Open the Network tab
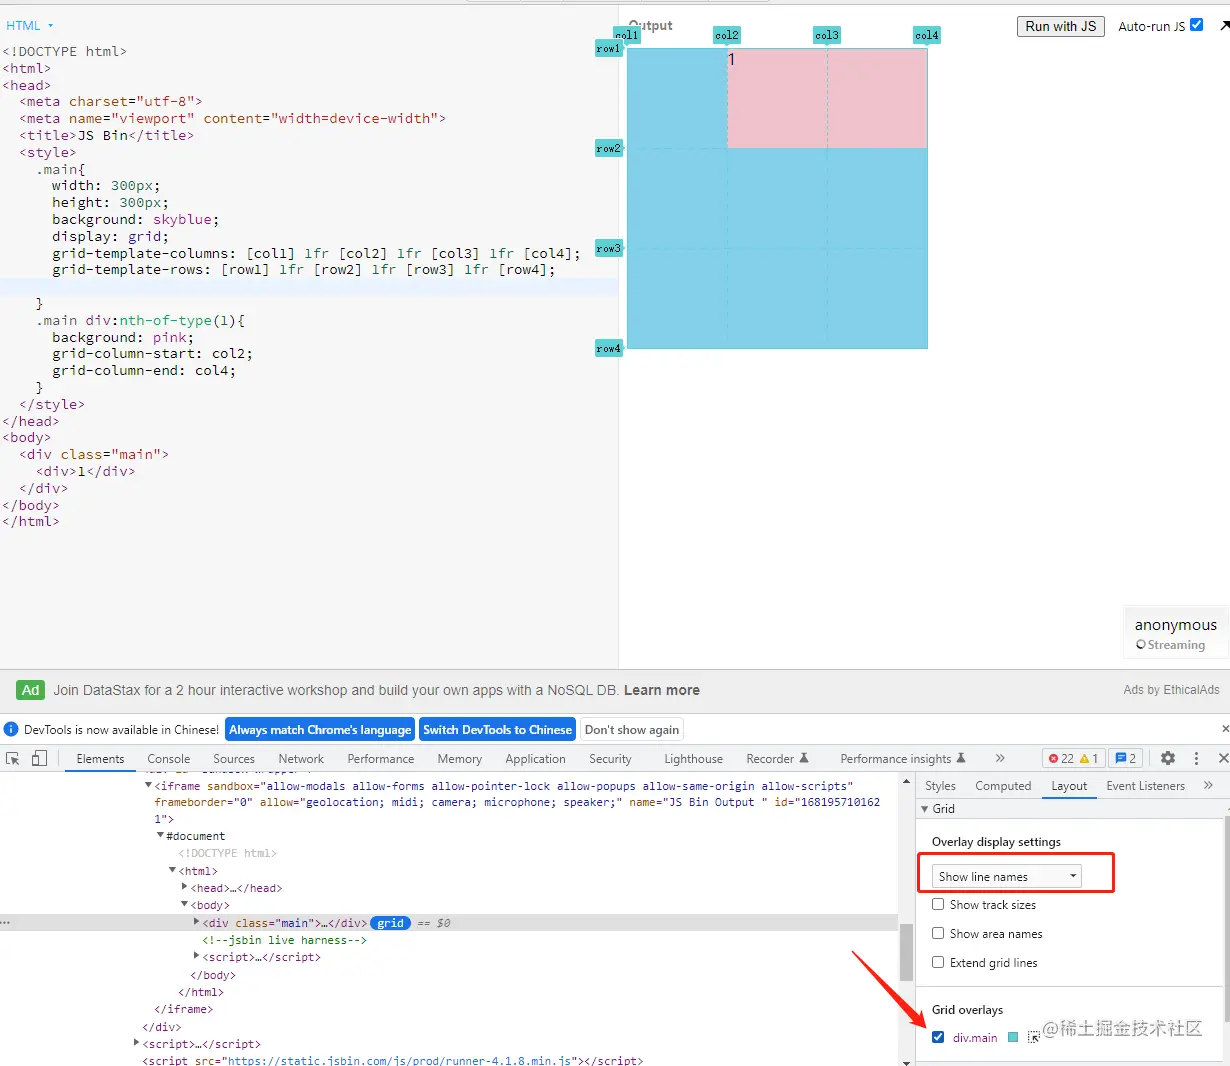Screen dimensions: 1230x1066 point(301,759)
